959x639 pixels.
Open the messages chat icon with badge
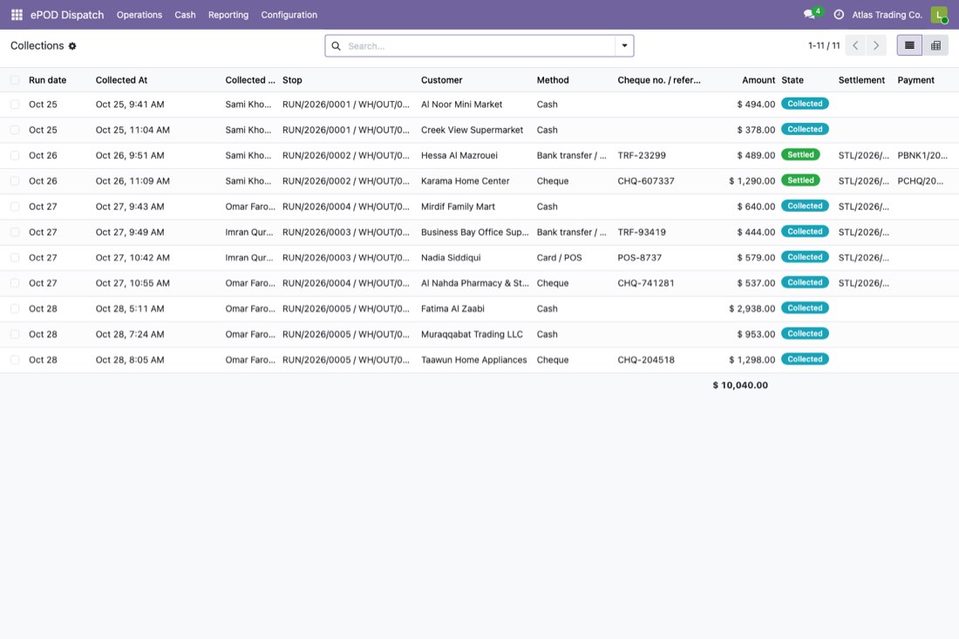coord(812,14)
